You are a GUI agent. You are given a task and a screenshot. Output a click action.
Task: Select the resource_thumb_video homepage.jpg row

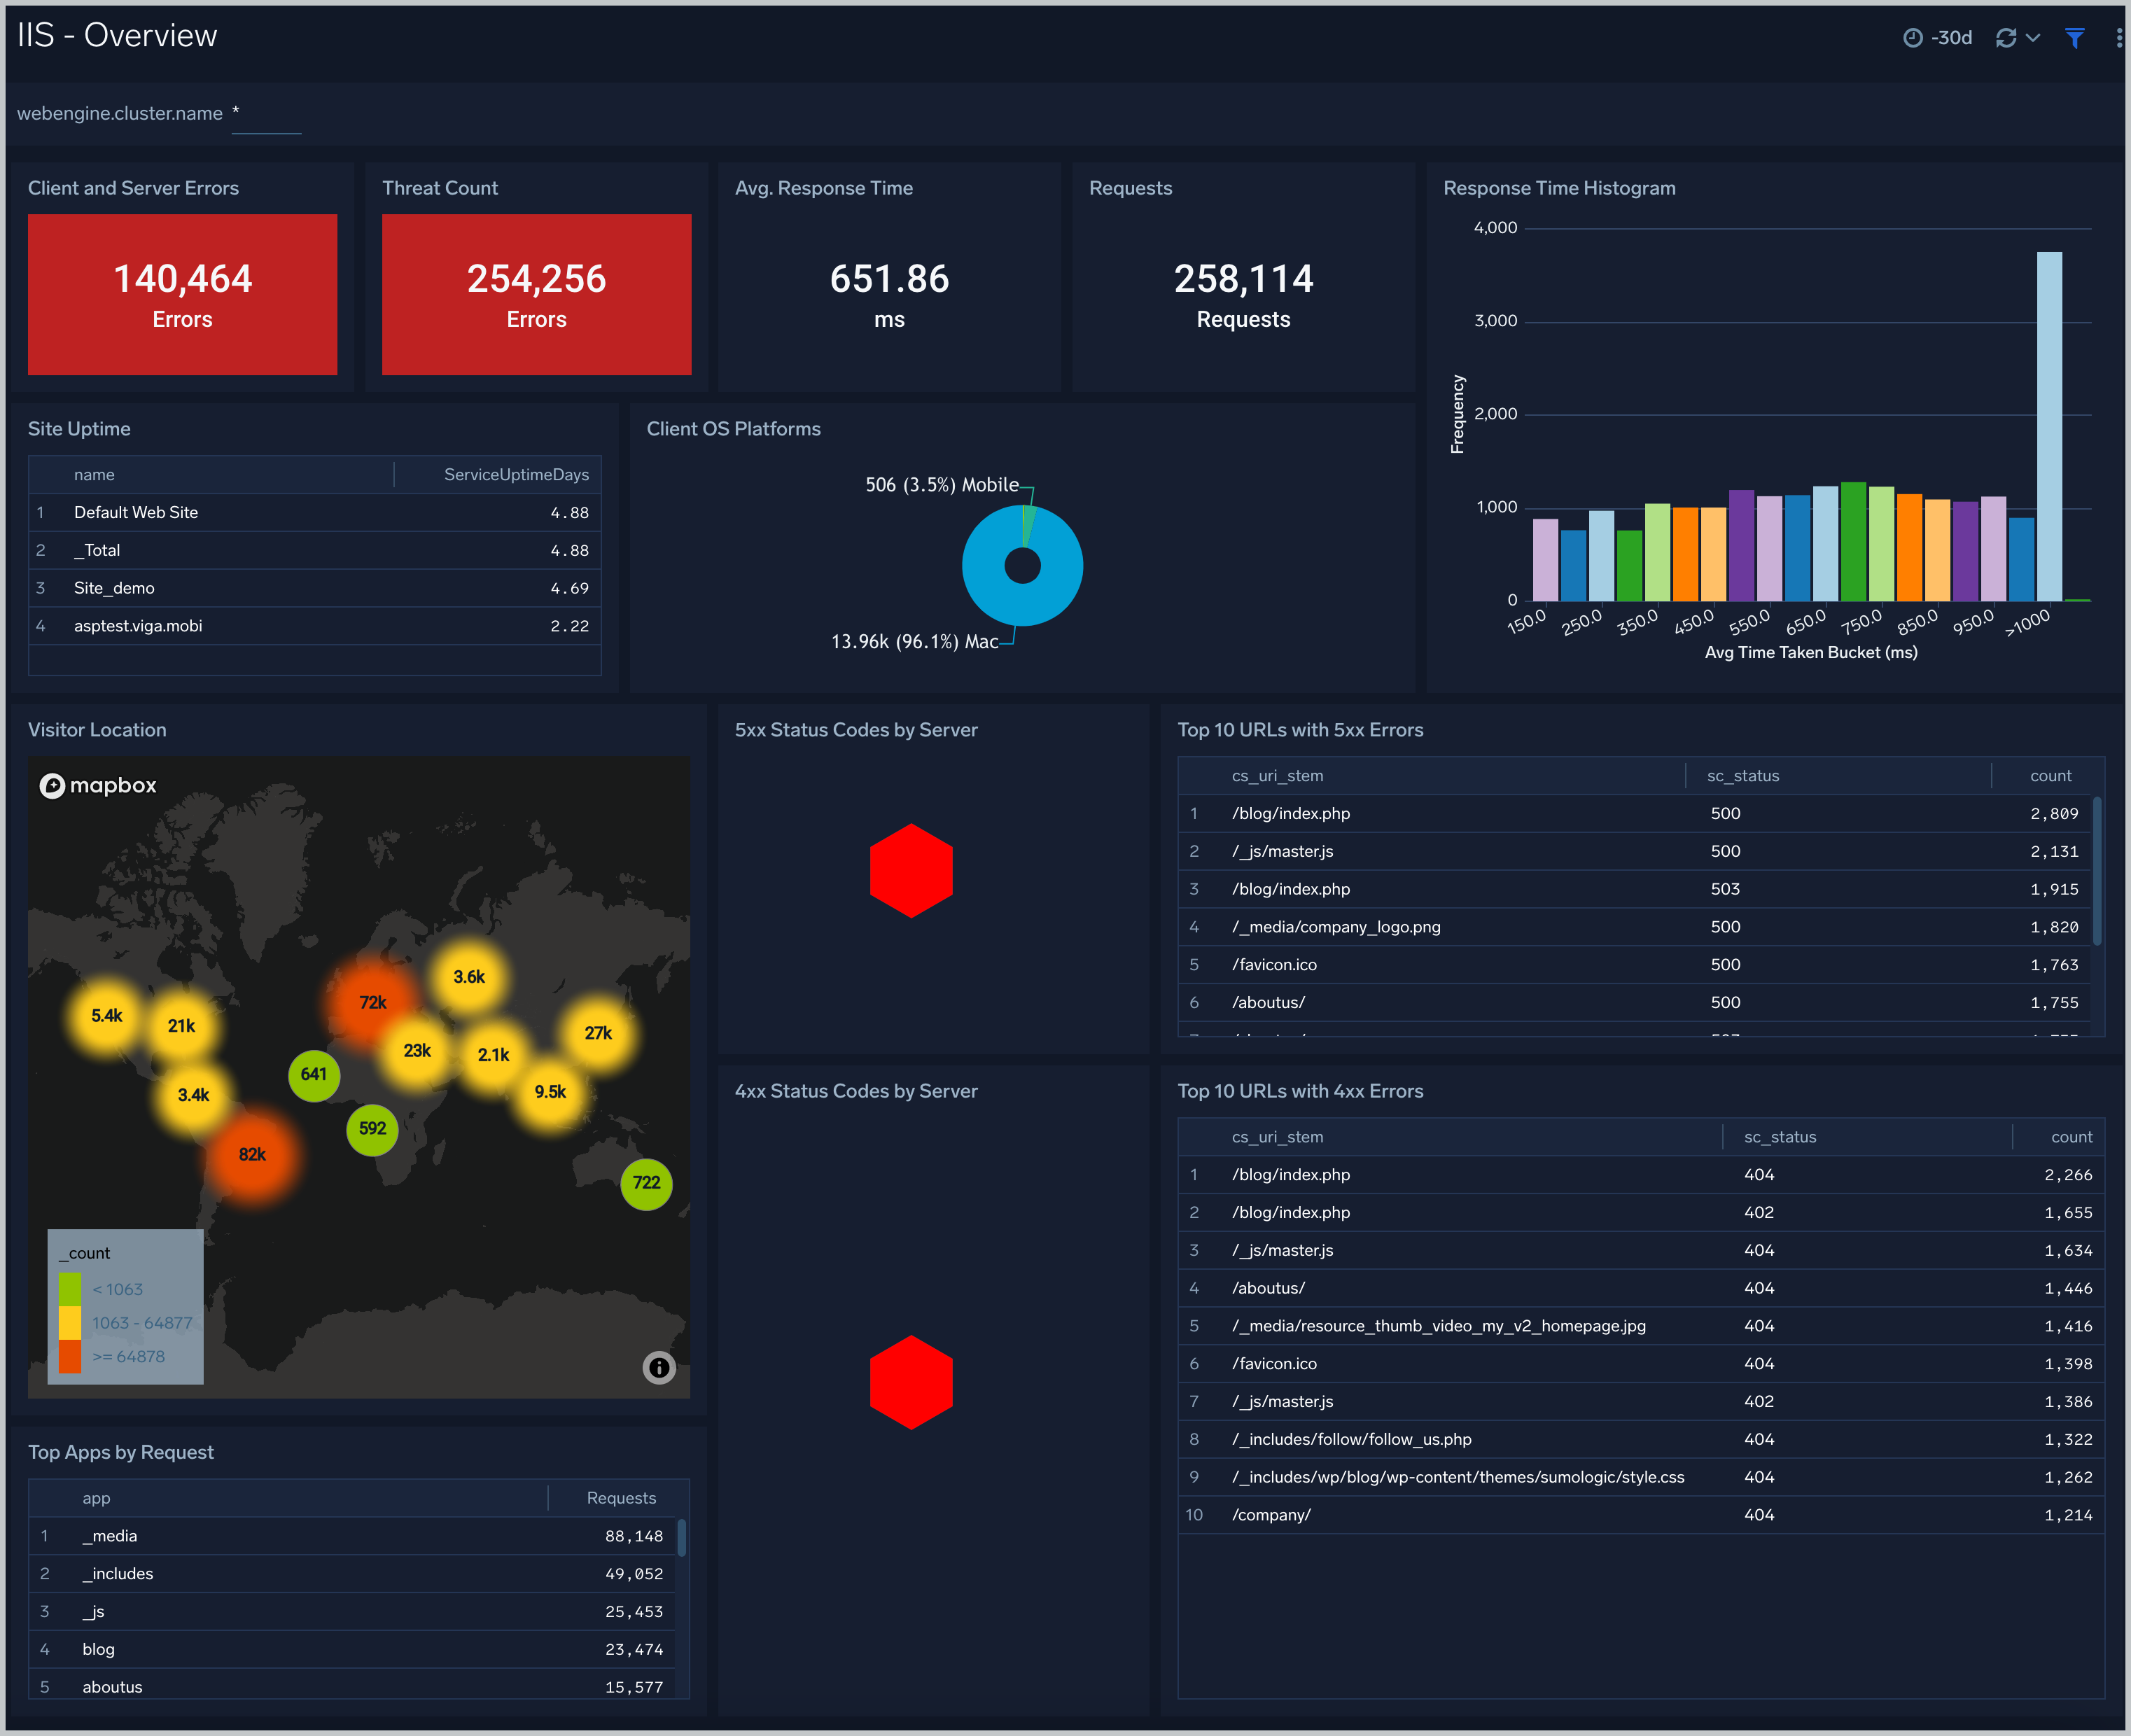pyautogui.click(x=1641, y=1326)
